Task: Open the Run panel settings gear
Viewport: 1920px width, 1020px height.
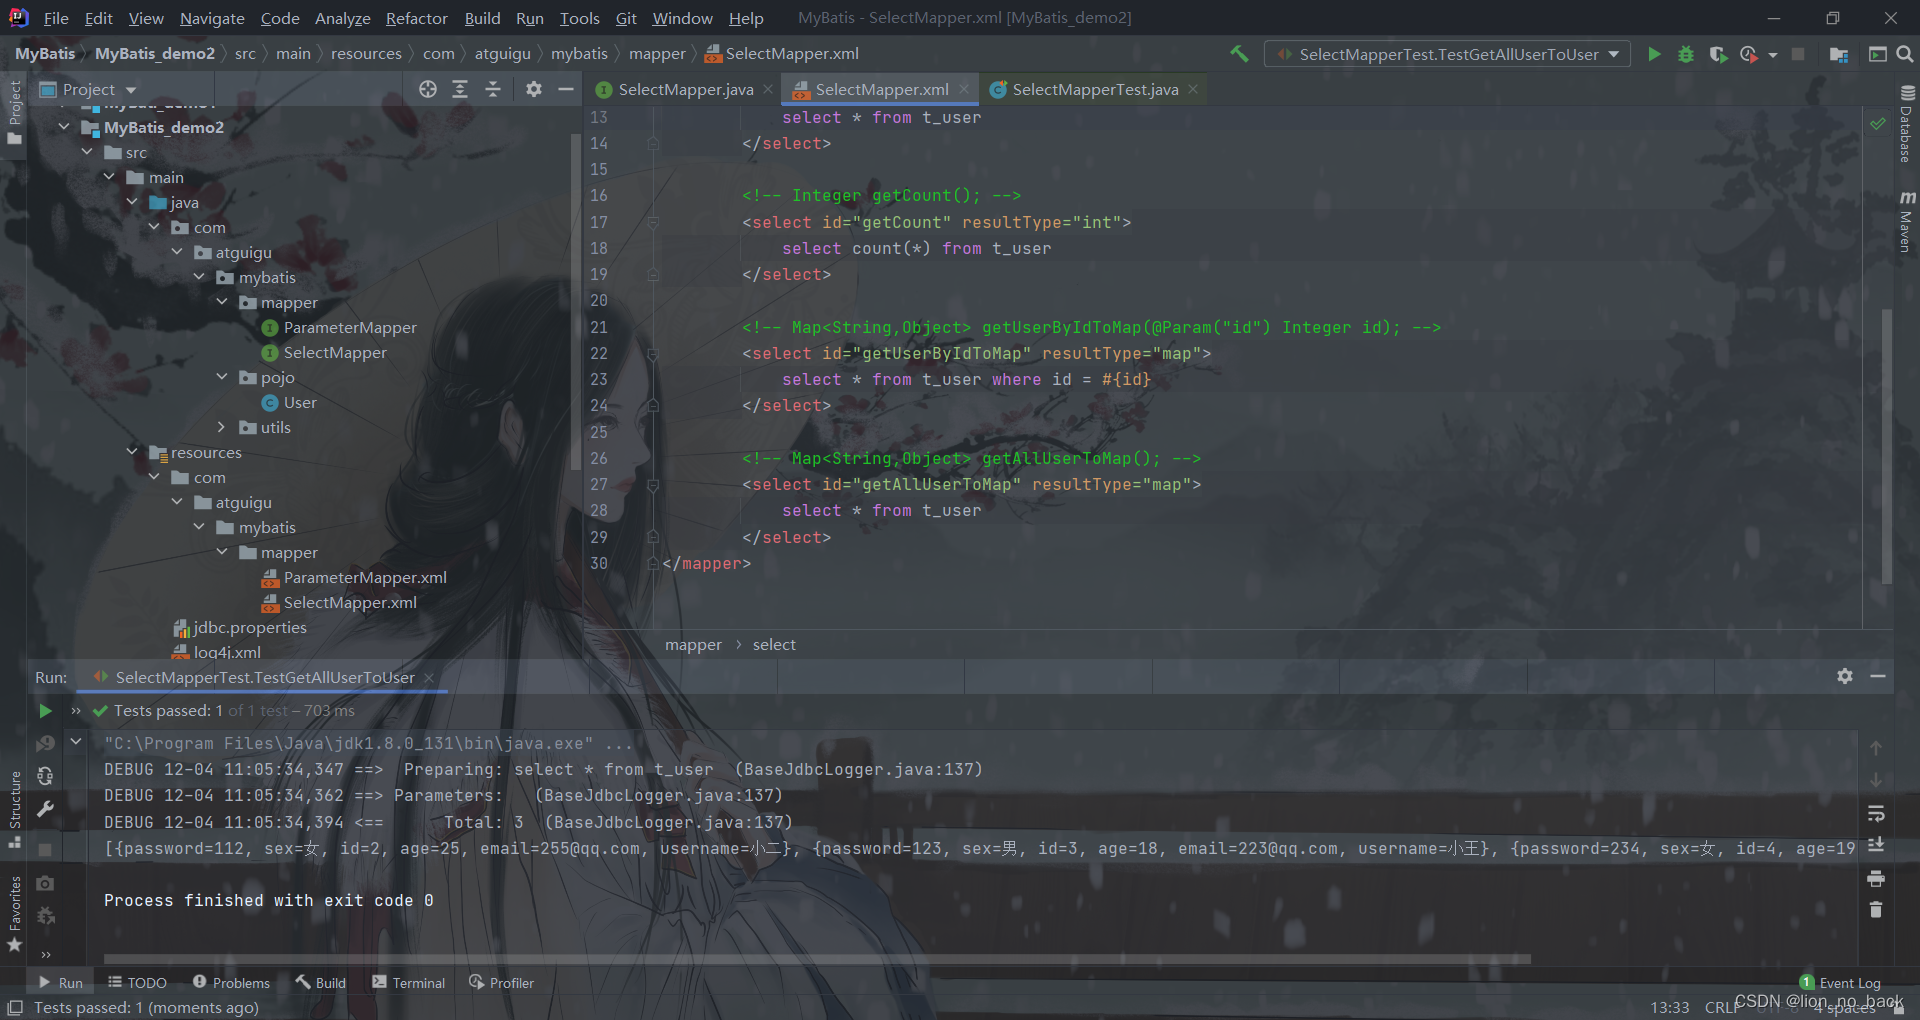Action: 1845,676
